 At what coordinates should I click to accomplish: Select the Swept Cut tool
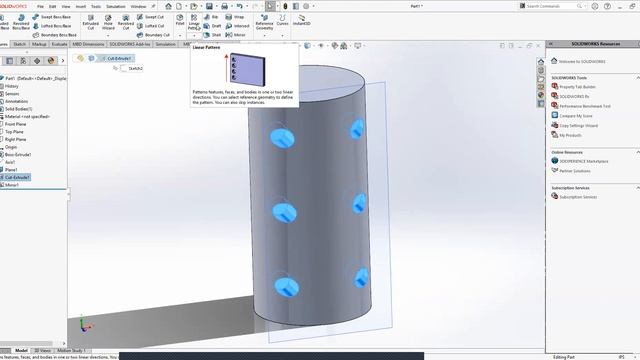(150, 17)
